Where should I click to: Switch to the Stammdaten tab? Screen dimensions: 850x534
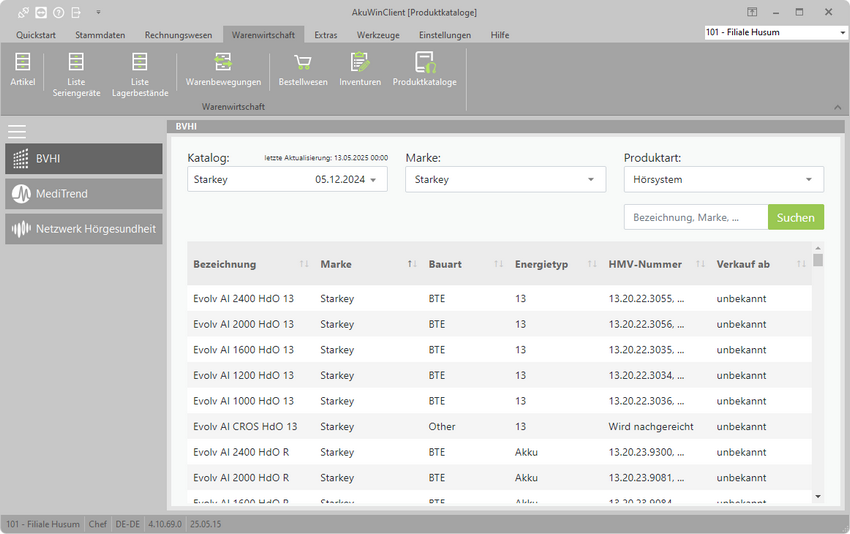100,35
